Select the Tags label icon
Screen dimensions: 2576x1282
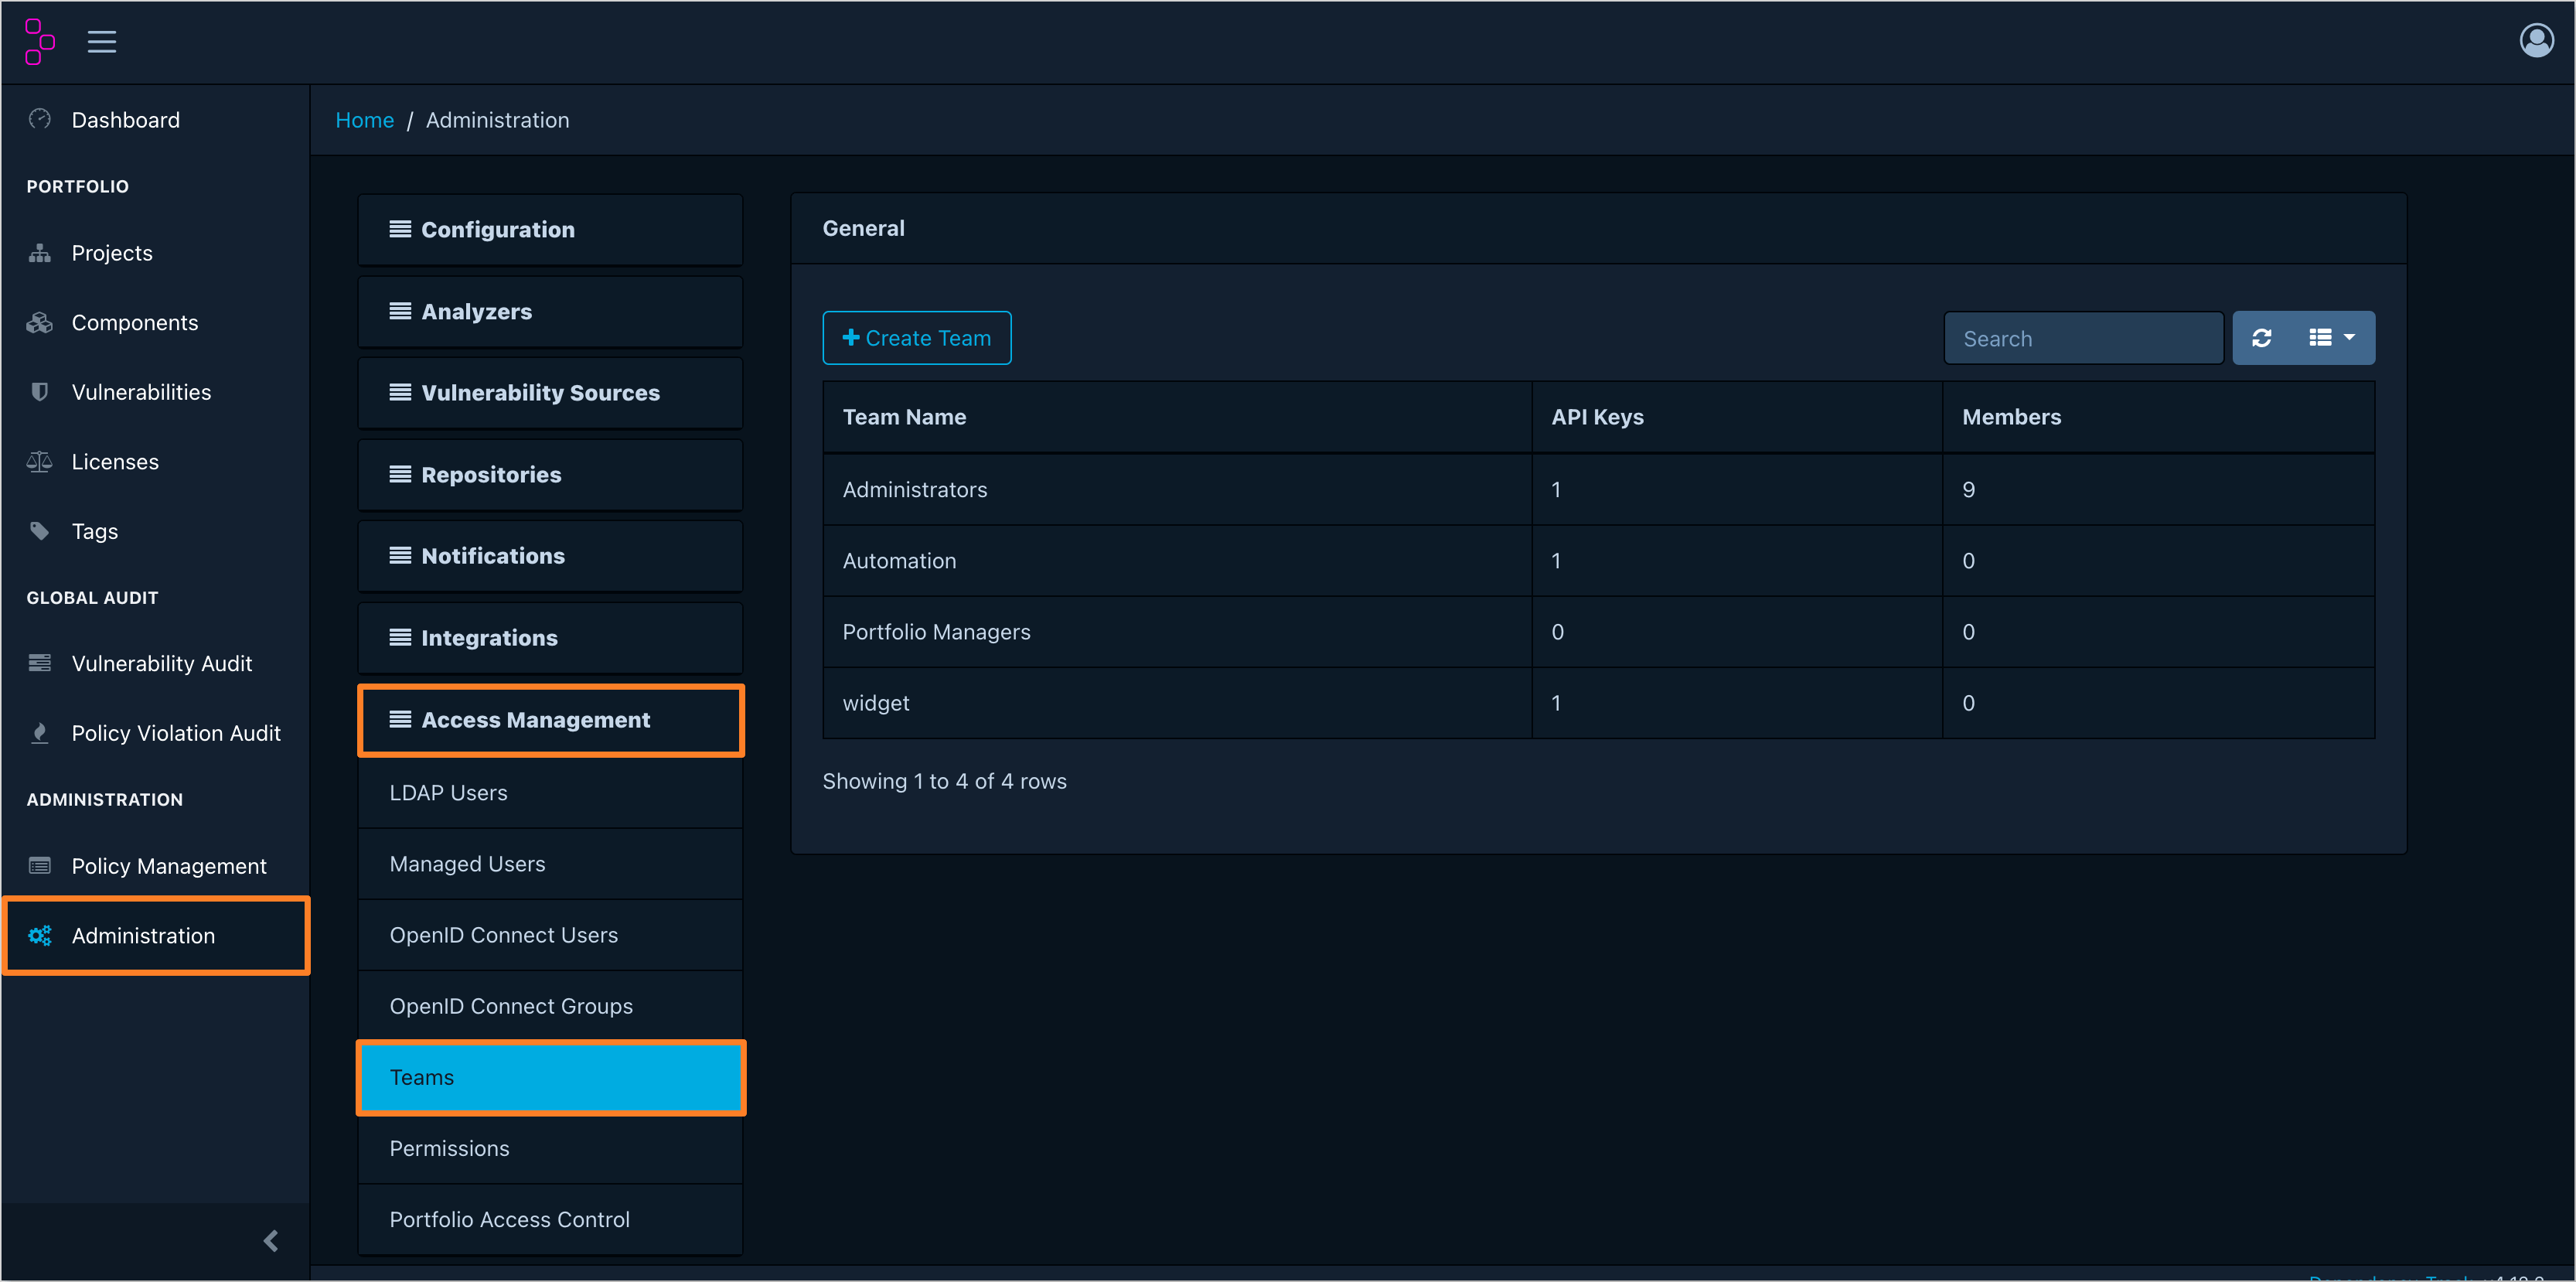tap(40, 531)
